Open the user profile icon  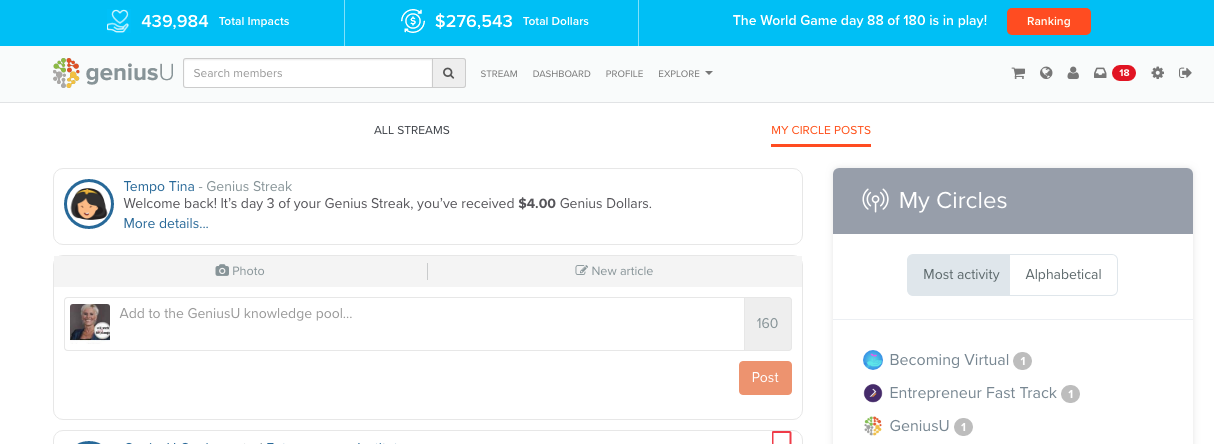pos(1073,73)
